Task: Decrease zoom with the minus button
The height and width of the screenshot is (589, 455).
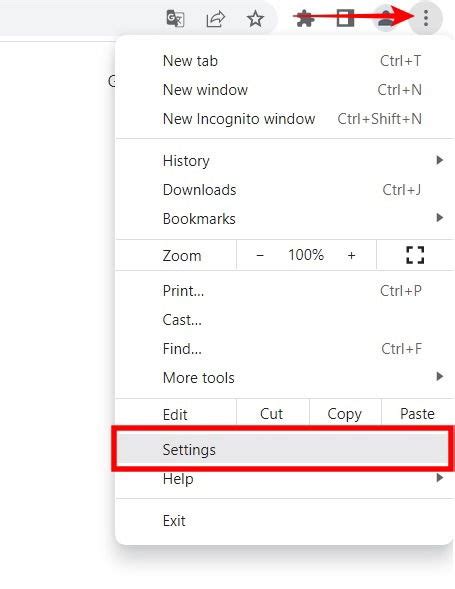Action: (260, 255)
